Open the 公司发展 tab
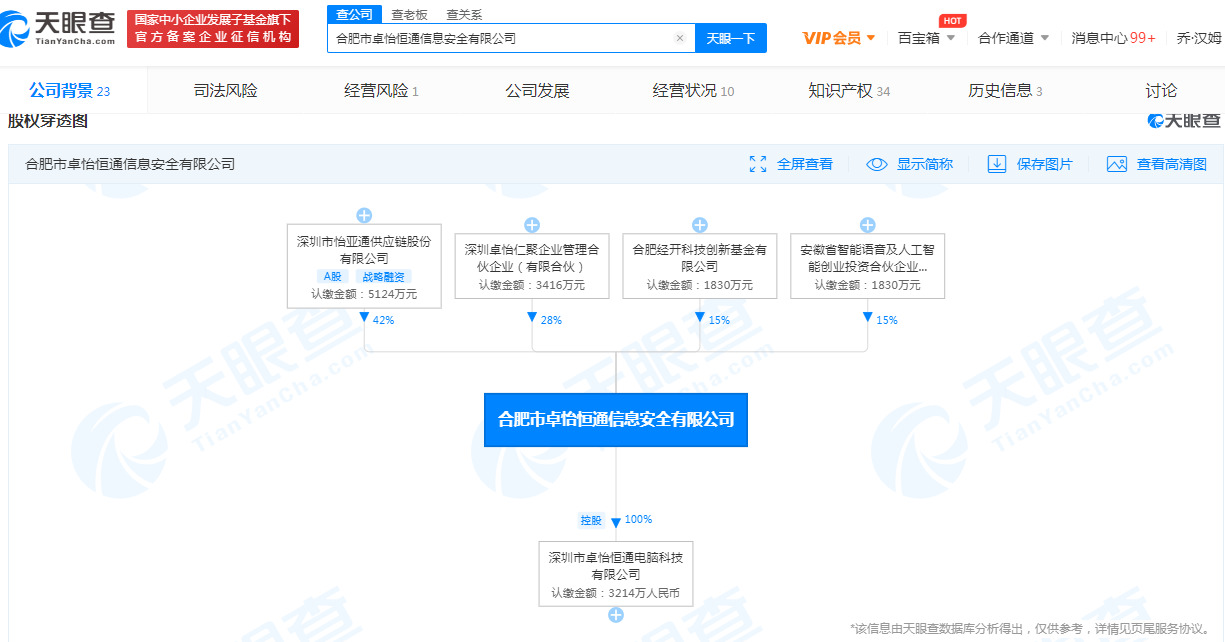The width and height of the screenshot is (1225, 642). (x=537, y=91)
